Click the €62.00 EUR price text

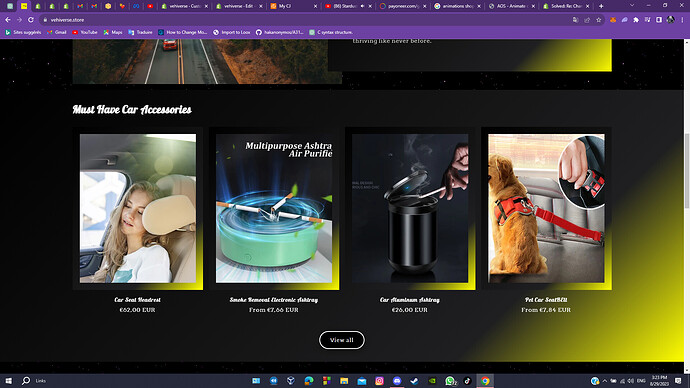coord(137,310)
